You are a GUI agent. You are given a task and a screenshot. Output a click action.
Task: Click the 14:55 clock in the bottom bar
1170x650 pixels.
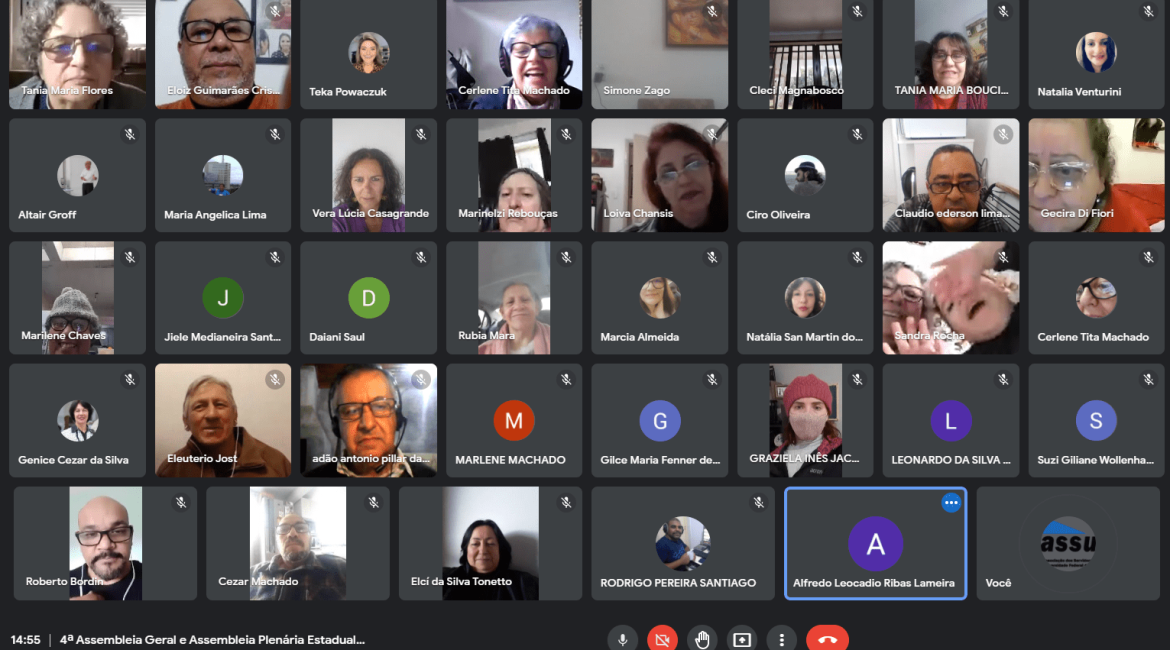26,639
